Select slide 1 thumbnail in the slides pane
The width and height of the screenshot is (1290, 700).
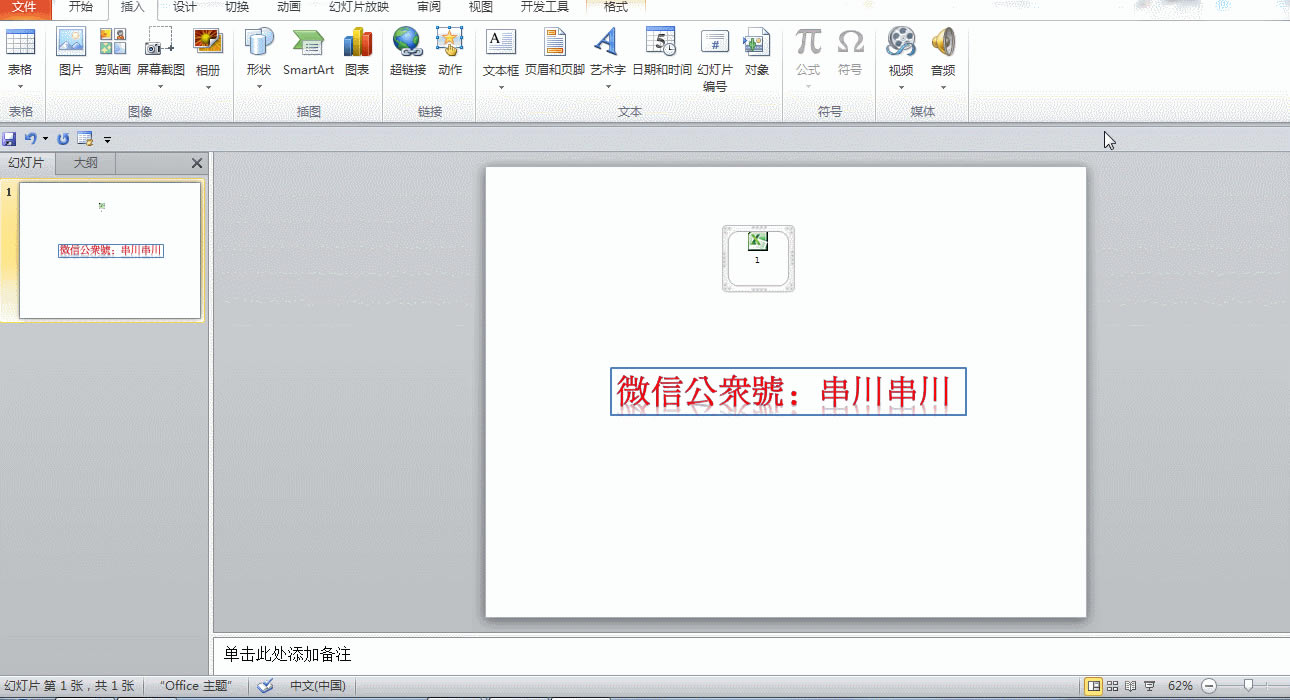tap(110, 250)
